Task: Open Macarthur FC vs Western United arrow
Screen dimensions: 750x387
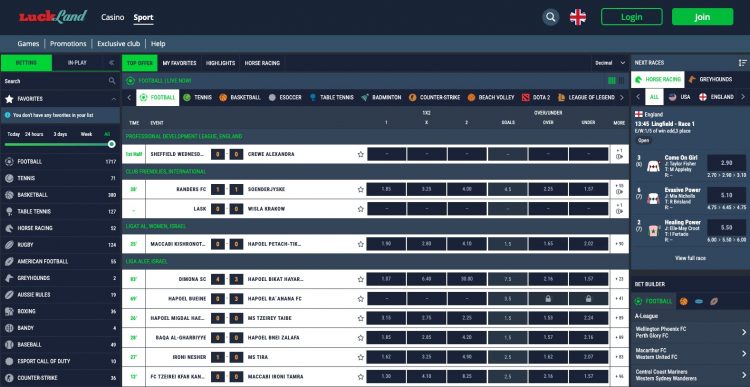Action: (744, 354)
